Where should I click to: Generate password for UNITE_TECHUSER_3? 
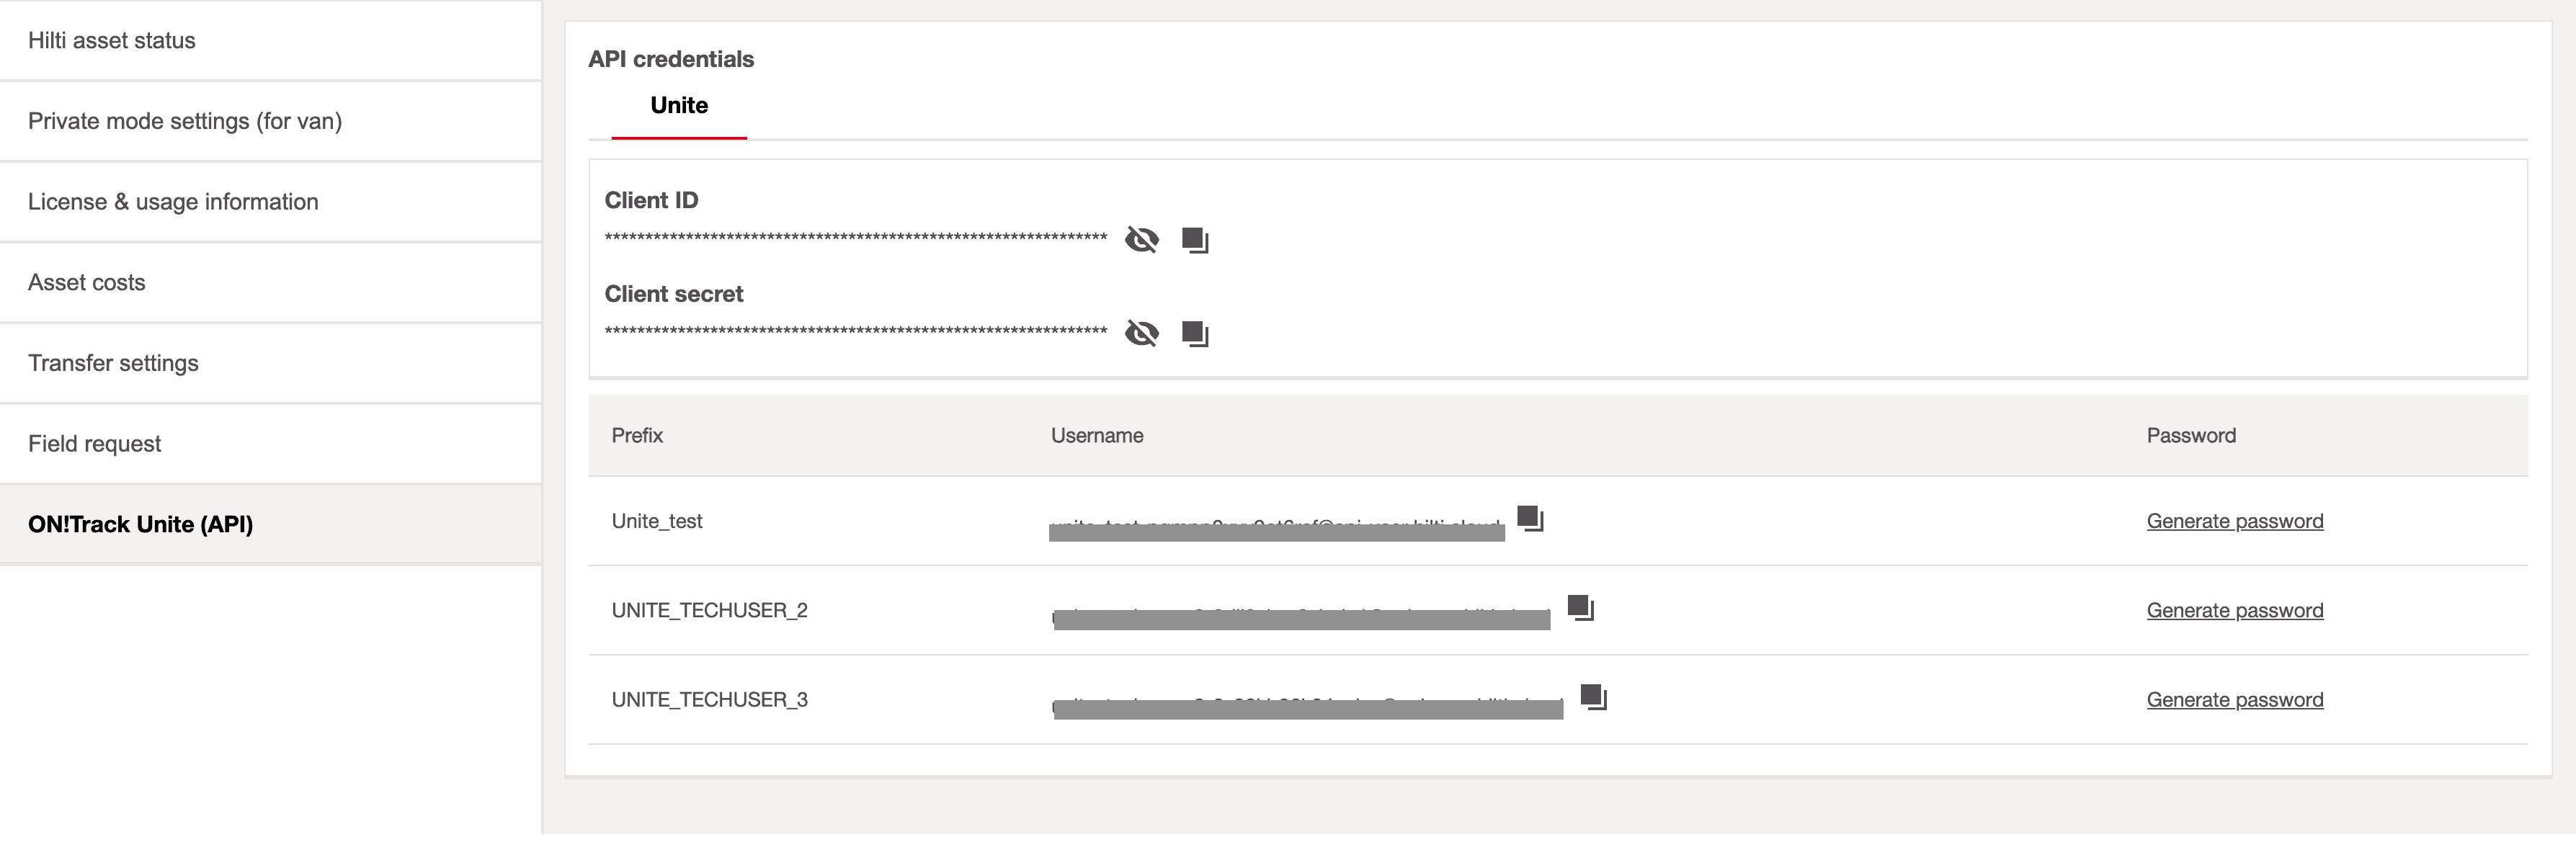click(x=2234, y=700)
